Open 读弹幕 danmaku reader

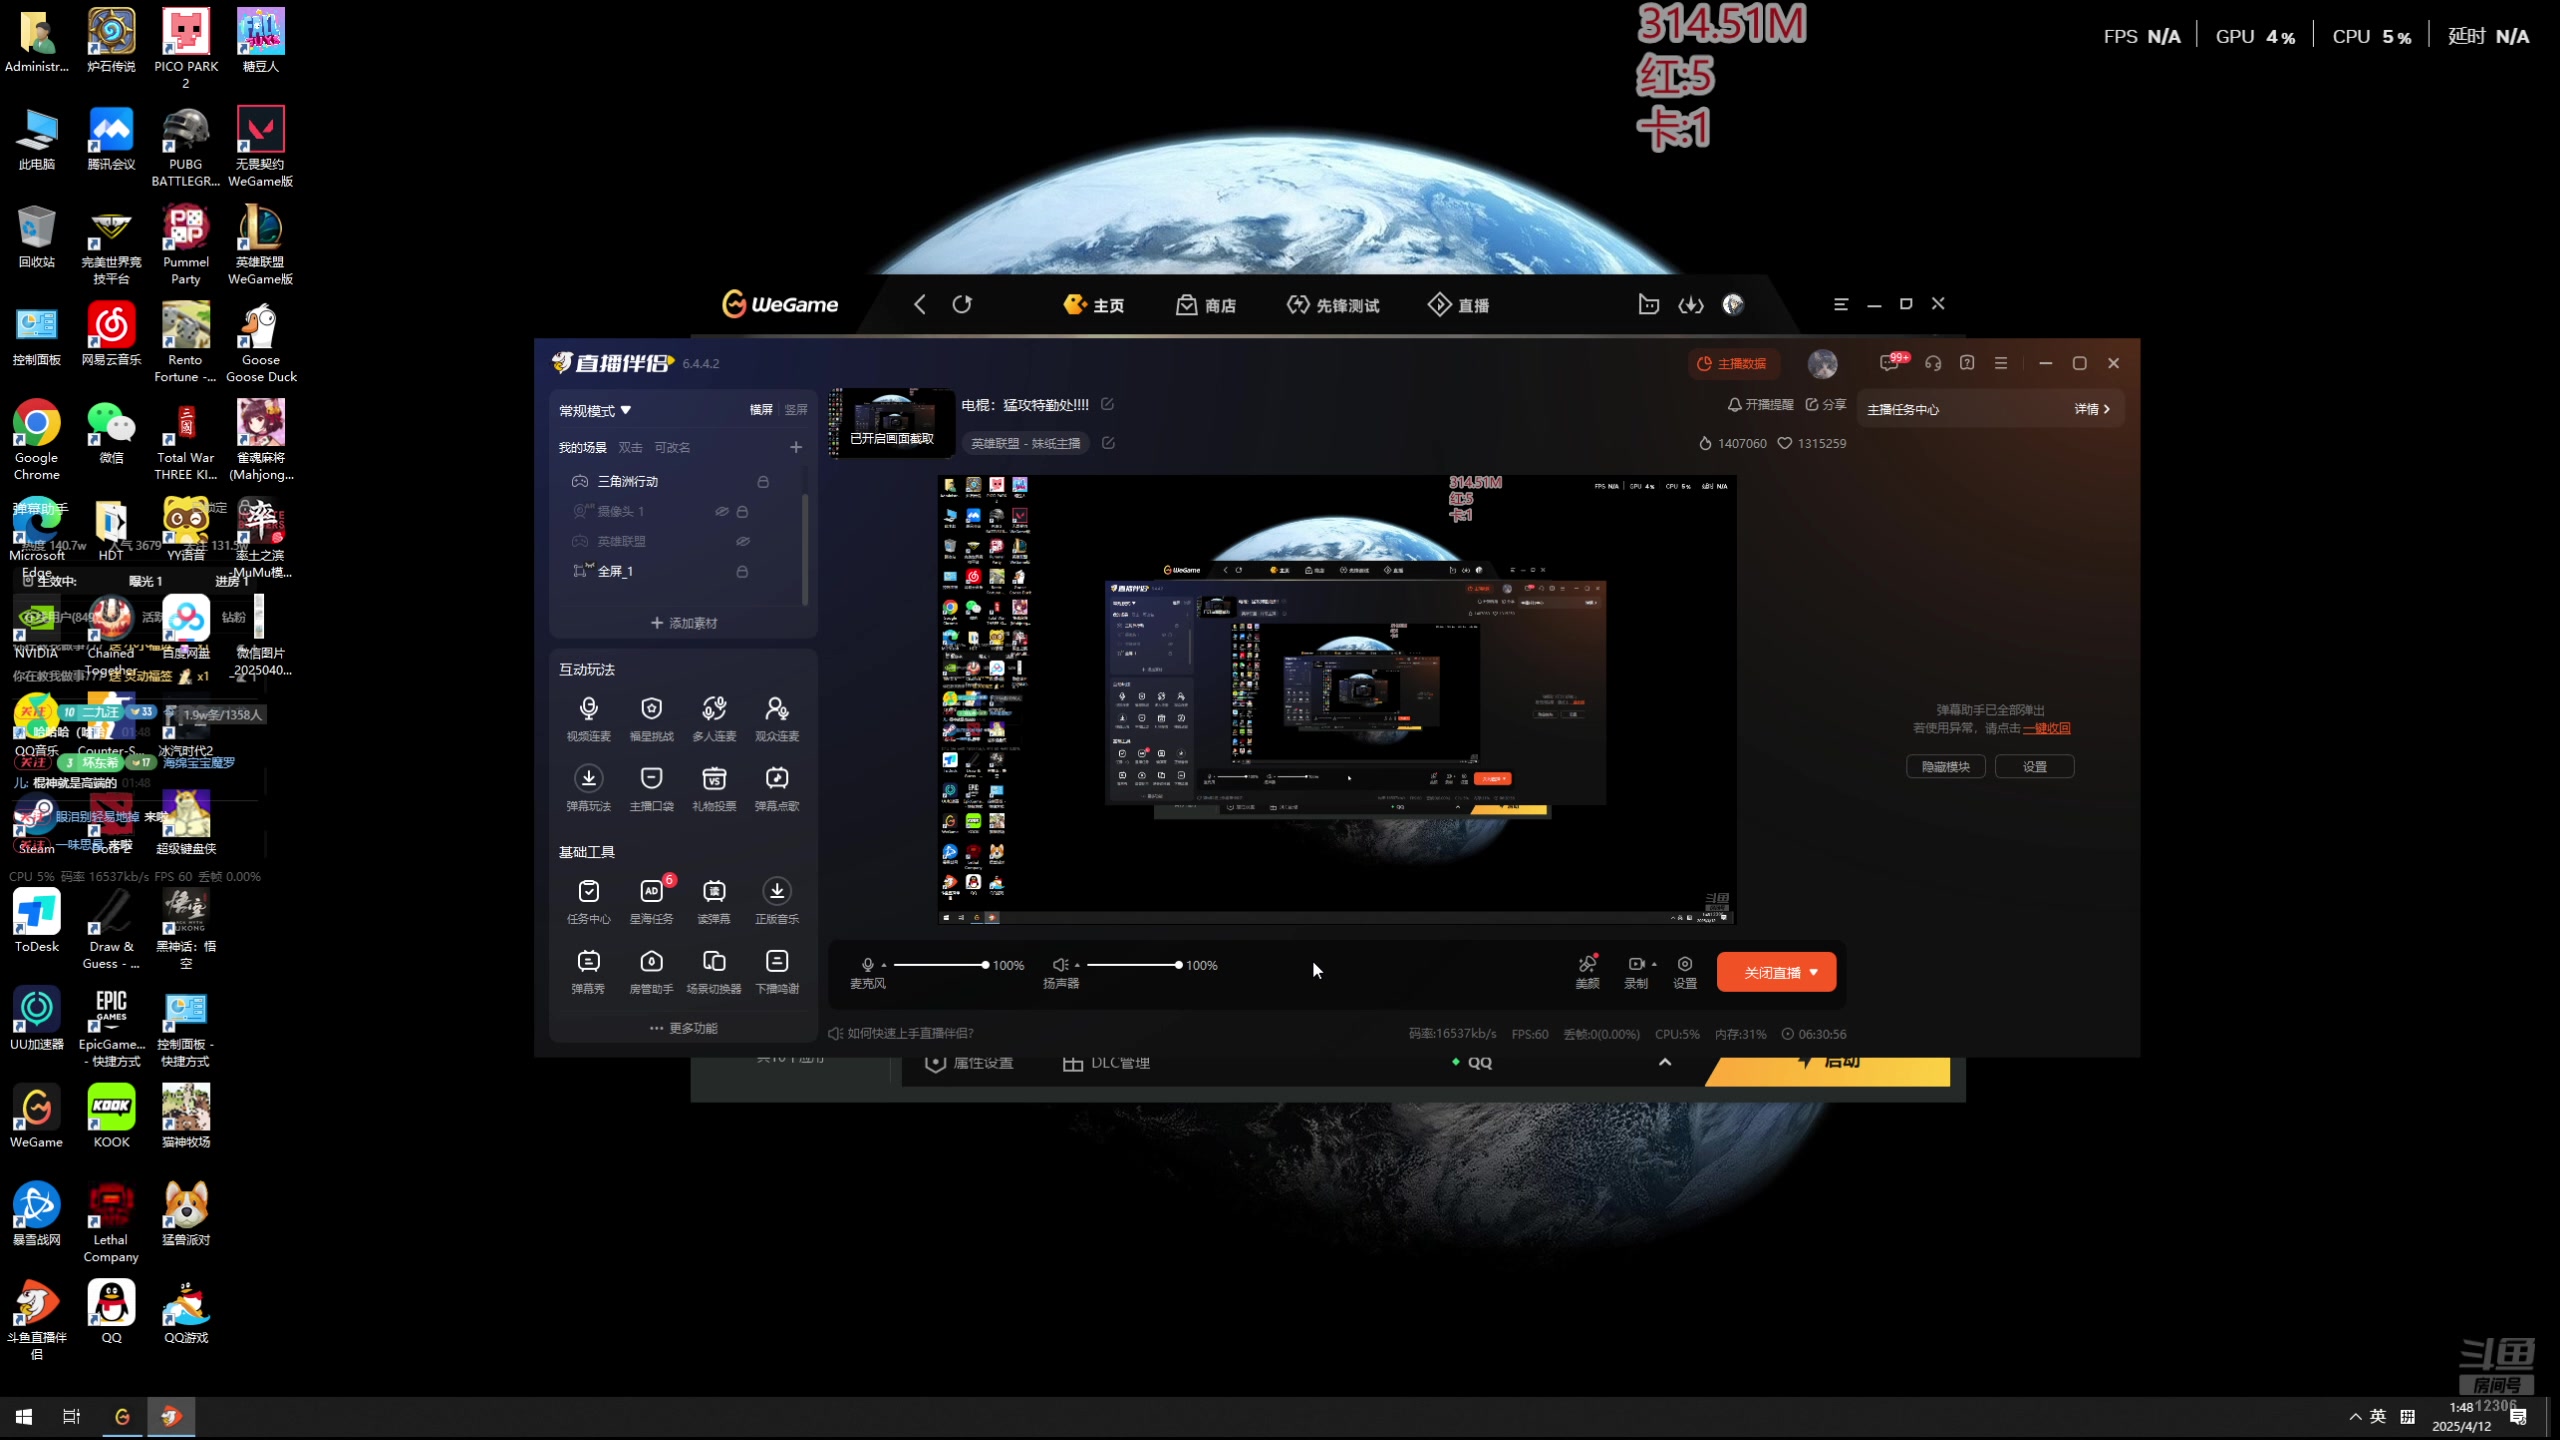pos(714,901)
